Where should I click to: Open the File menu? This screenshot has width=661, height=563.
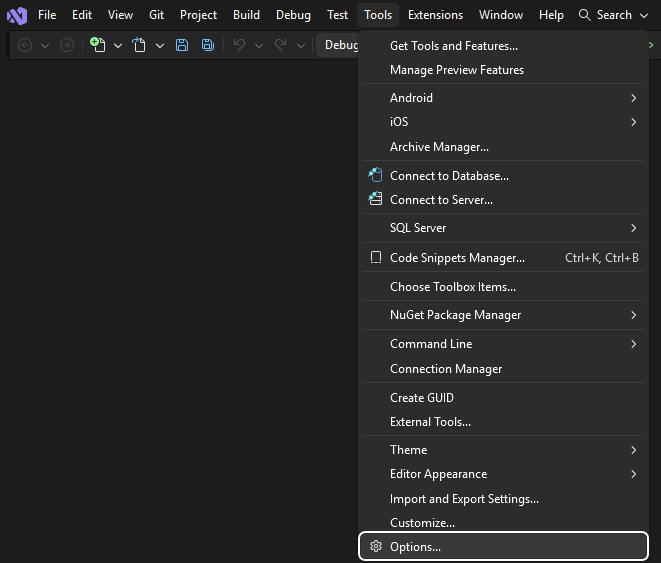coord(47,15)
